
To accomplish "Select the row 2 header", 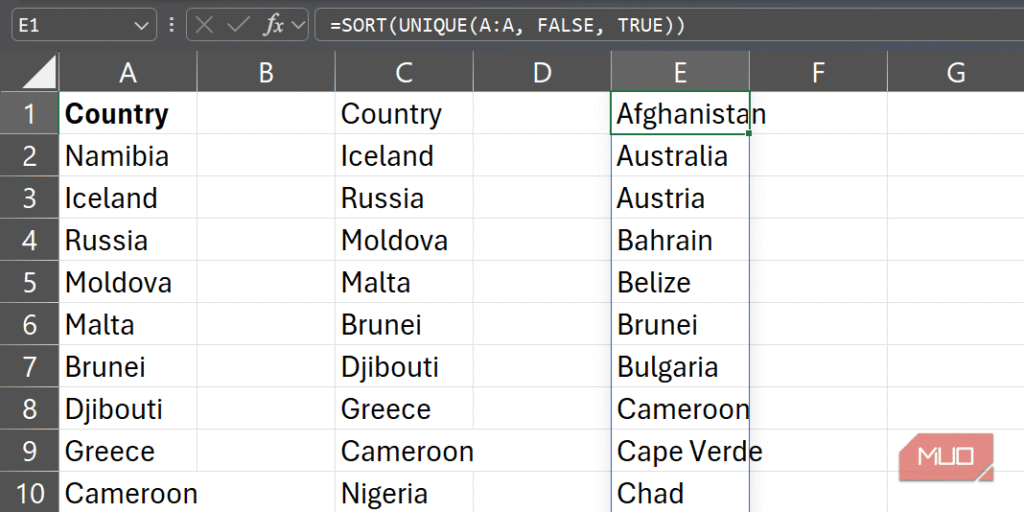I will 29,155.
